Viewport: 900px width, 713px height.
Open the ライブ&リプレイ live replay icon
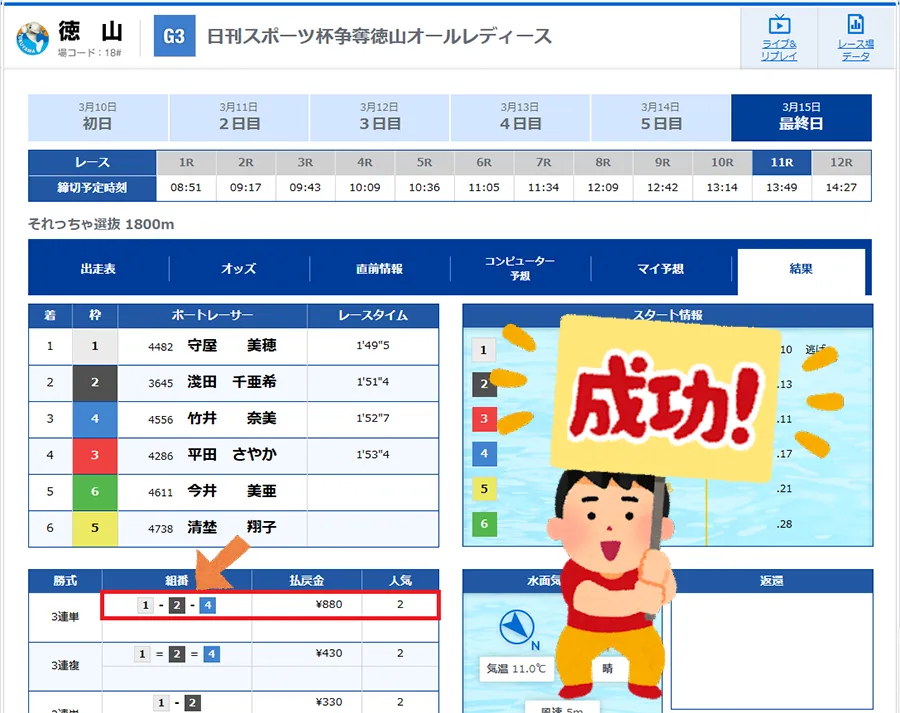tap(779, 37)
